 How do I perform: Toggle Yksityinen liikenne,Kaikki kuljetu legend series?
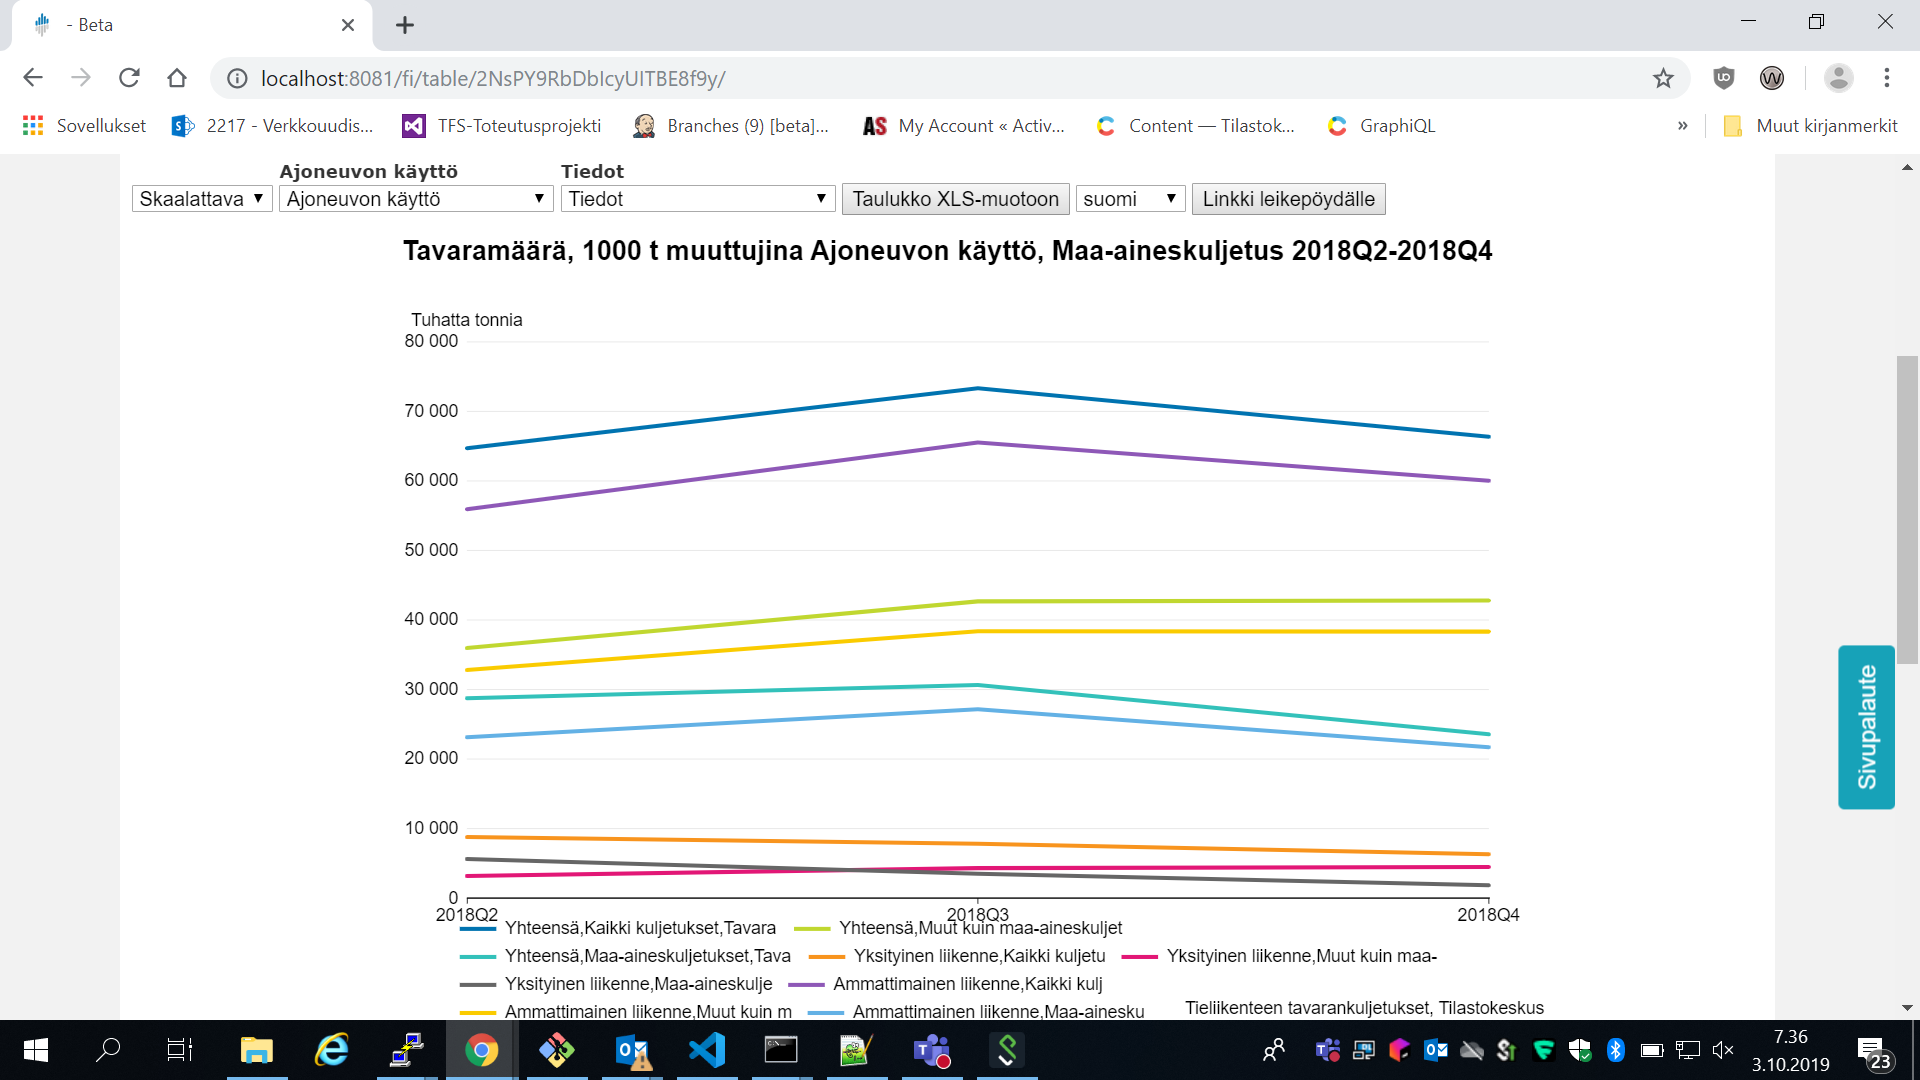tap(978, 956)
